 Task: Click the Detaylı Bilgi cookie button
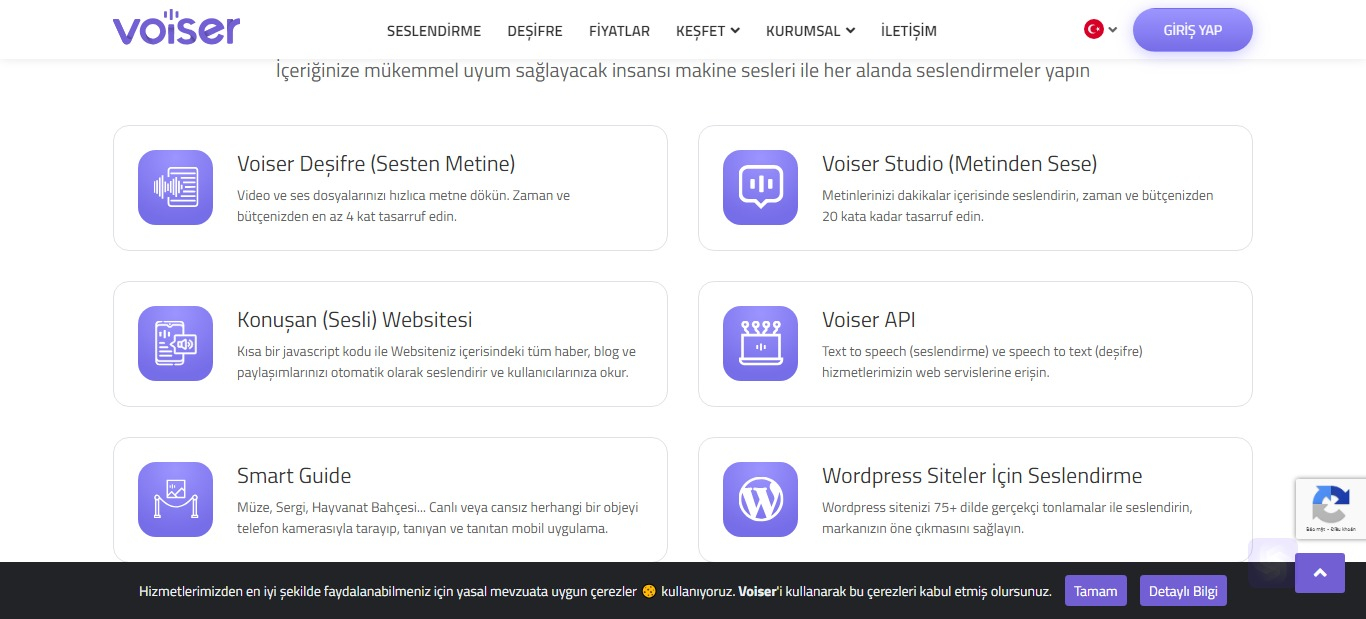1183,591
